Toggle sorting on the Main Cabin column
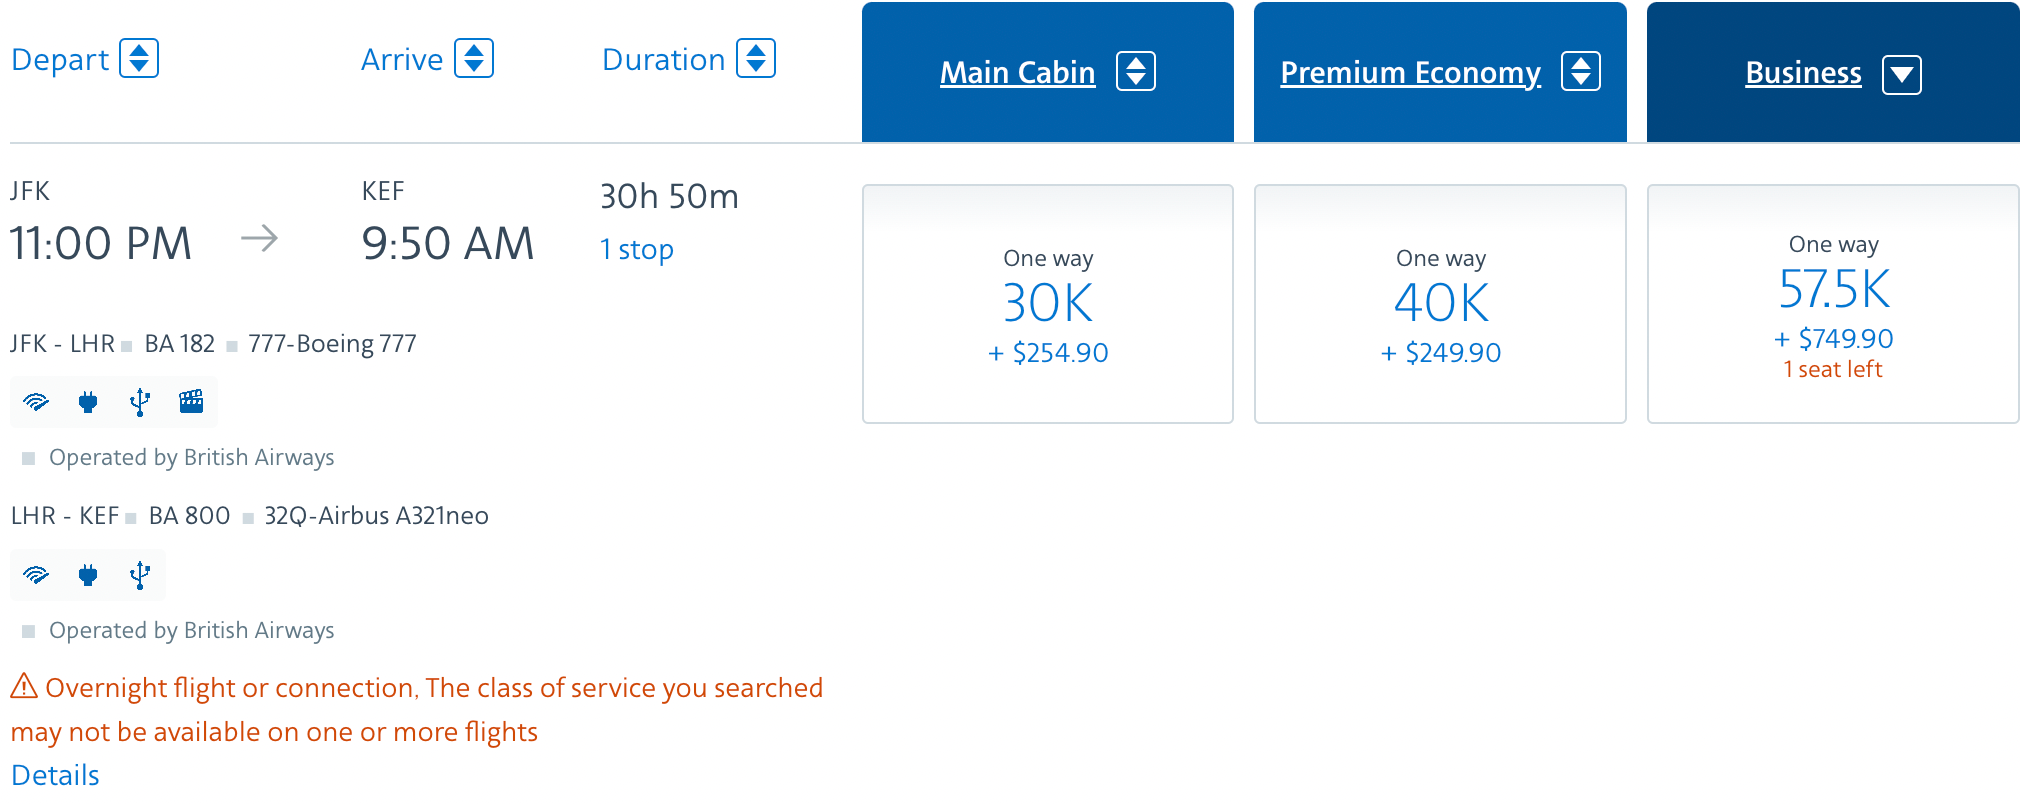Image resolution: width=2020 pixels, height=804 pixels. click(1136, 72)
